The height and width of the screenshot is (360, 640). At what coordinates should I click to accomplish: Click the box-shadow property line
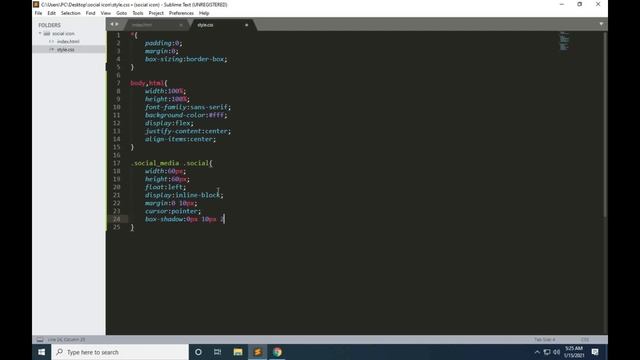[184, 219]
